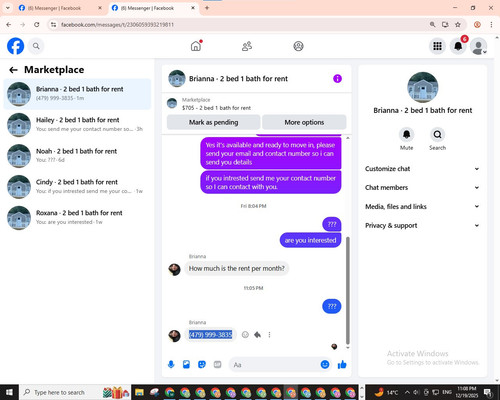Expand Media, files and links section

[422, 206]
